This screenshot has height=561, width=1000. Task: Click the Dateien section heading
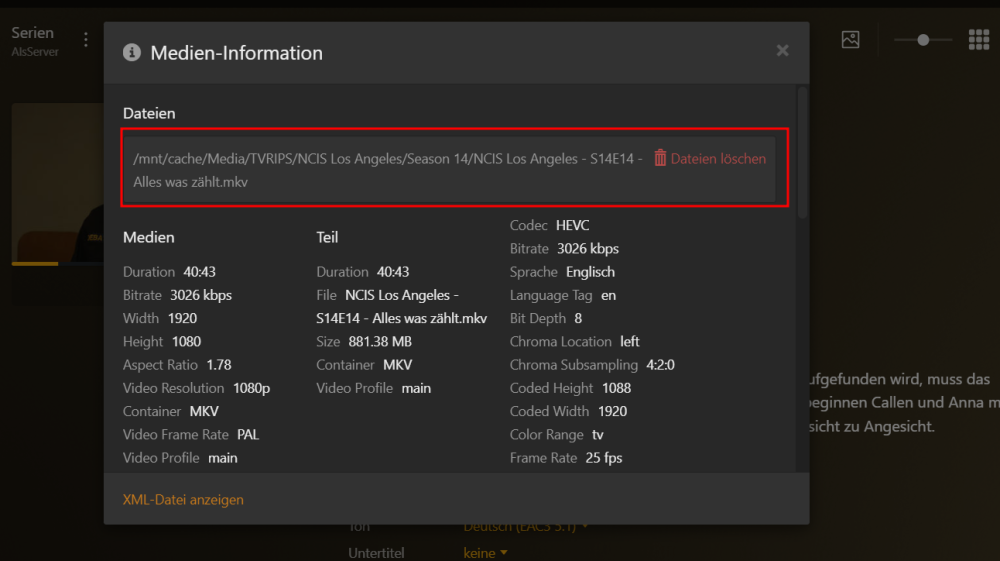tap(149, 113)
